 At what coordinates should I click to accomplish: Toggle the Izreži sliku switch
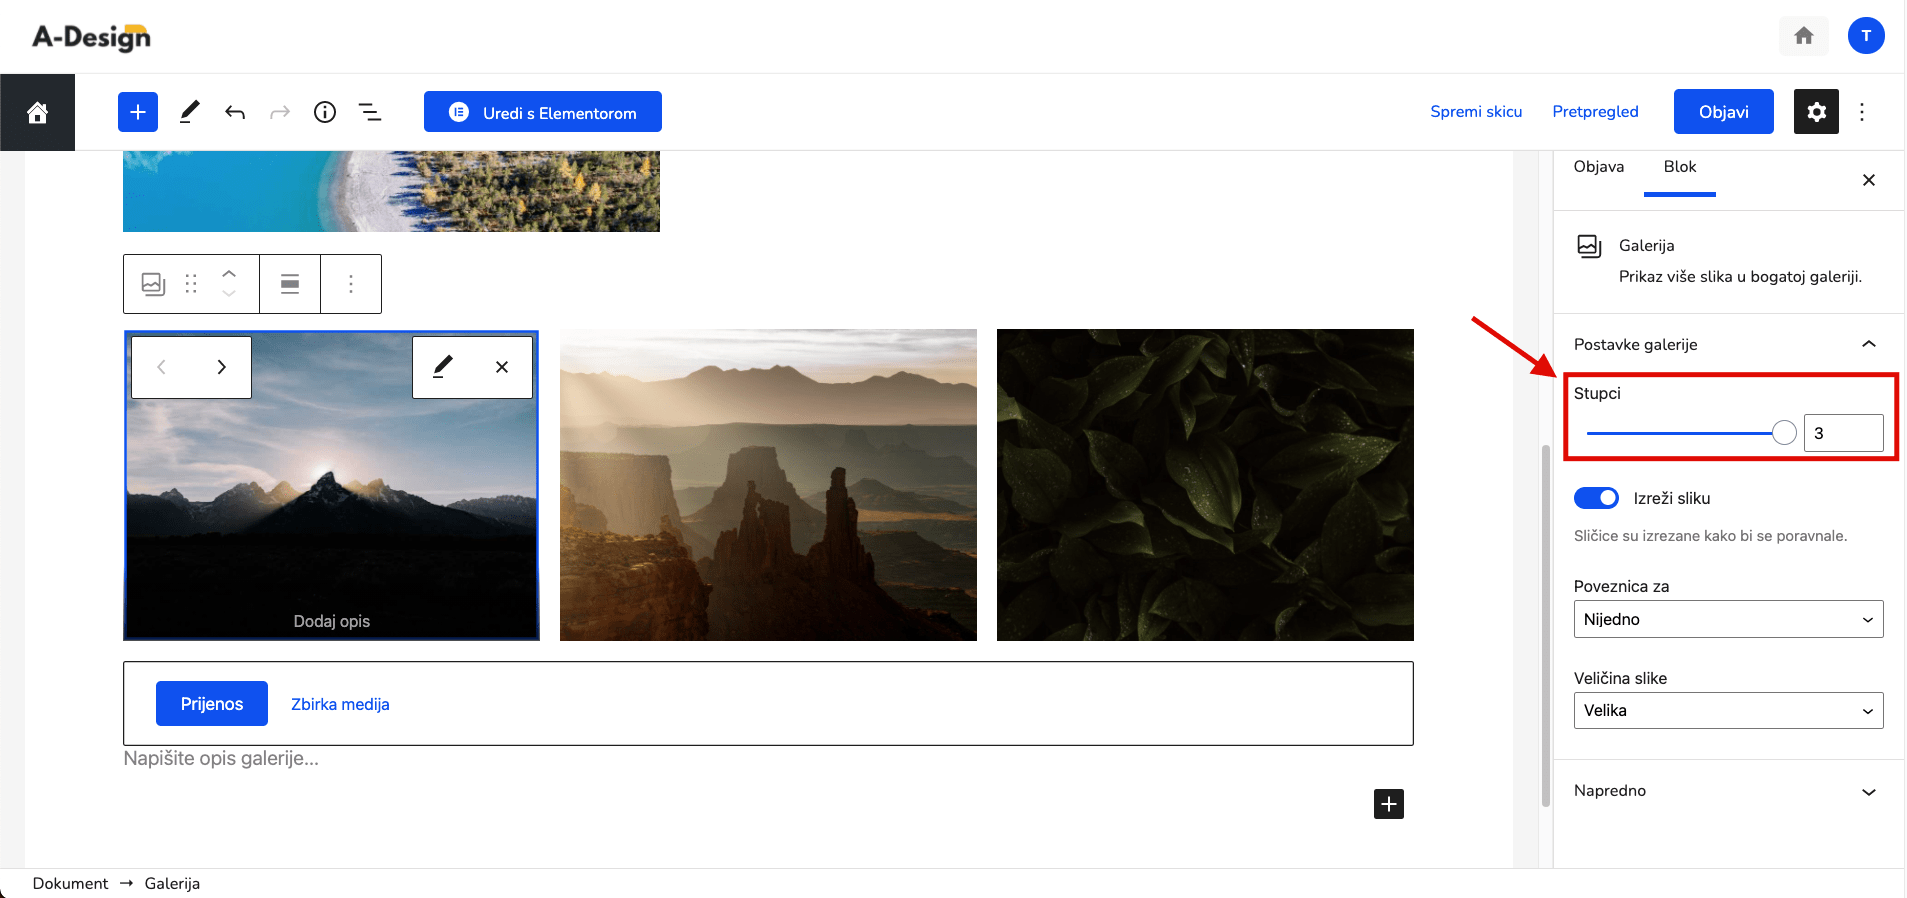pos(1596,498)
